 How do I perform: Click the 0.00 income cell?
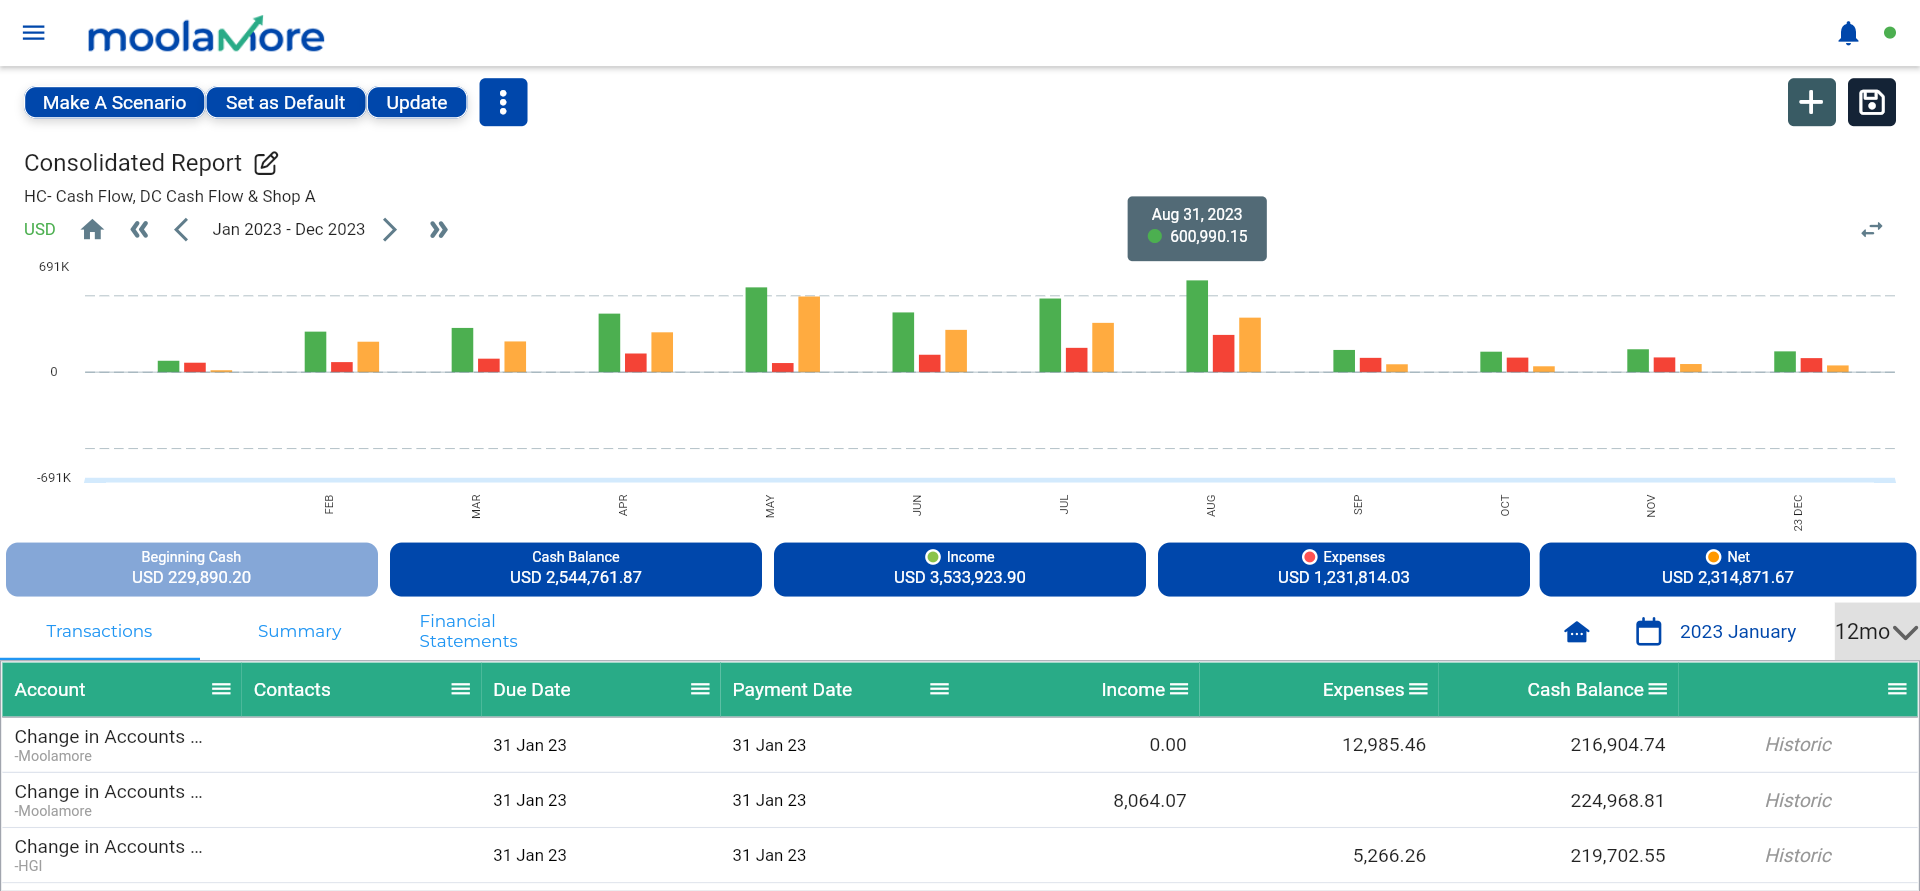[x=1167, y=745]
